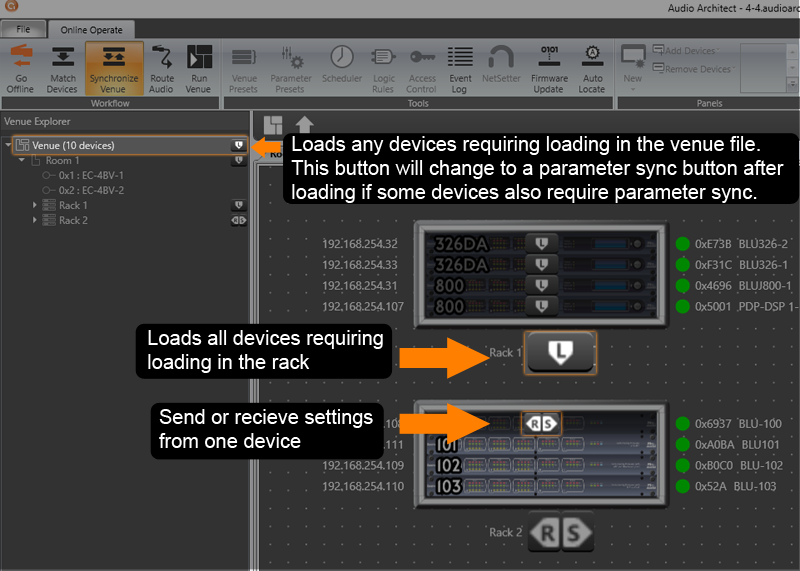Screen dimensions: 800x571
Task: Click green status dot for 0xA0BA BLU101
Action: click(x=682, y=444)
